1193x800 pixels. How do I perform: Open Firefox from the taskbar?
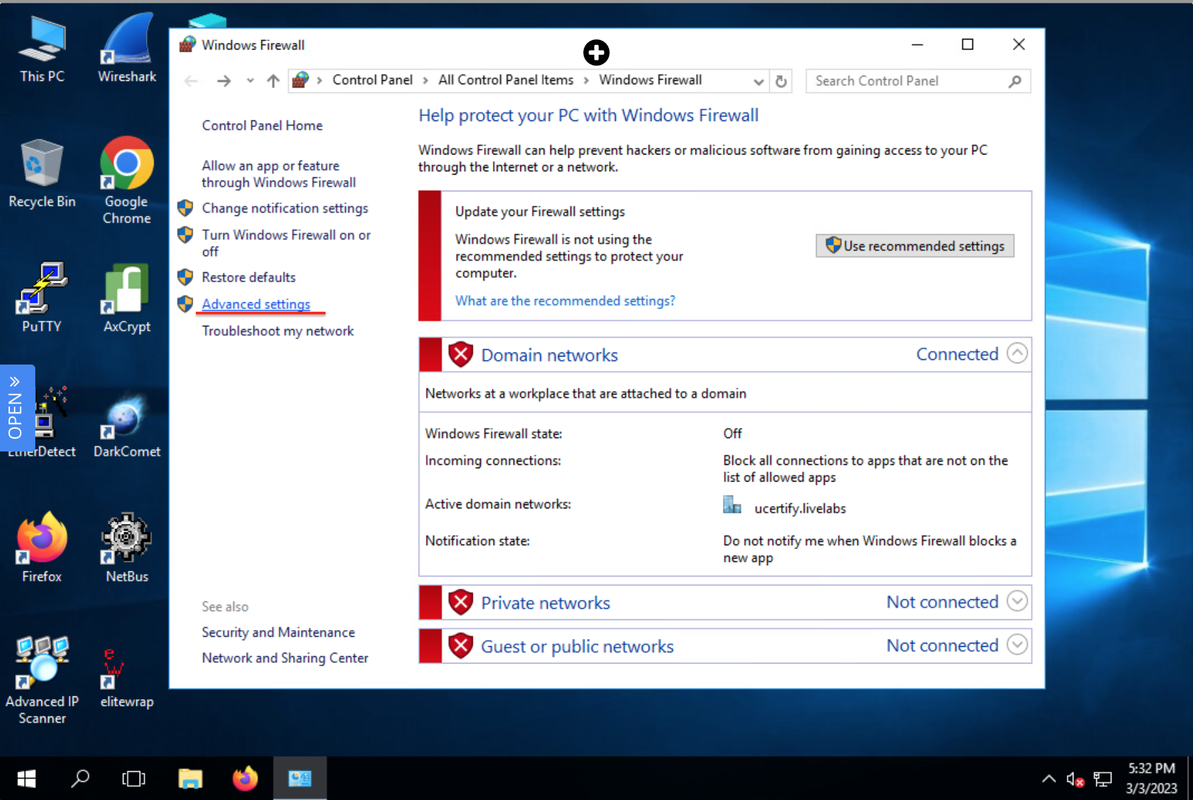pos(245,778)
